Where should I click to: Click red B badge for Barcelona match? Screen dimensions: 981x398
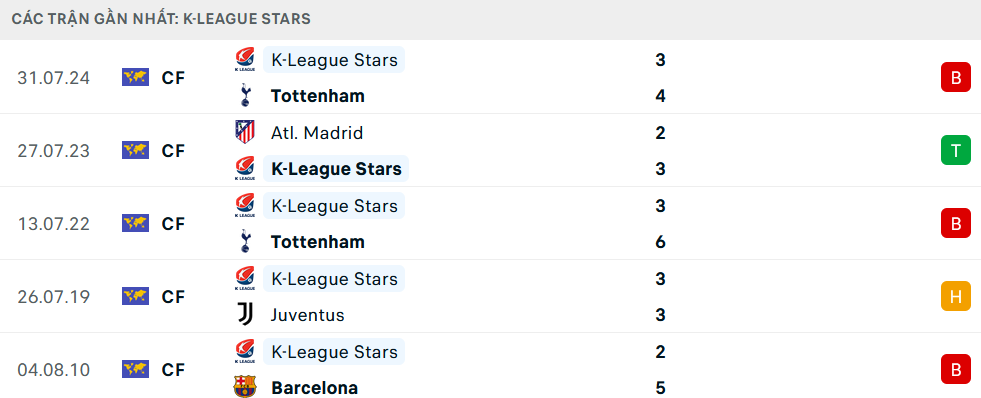click(x=955, y=369)
